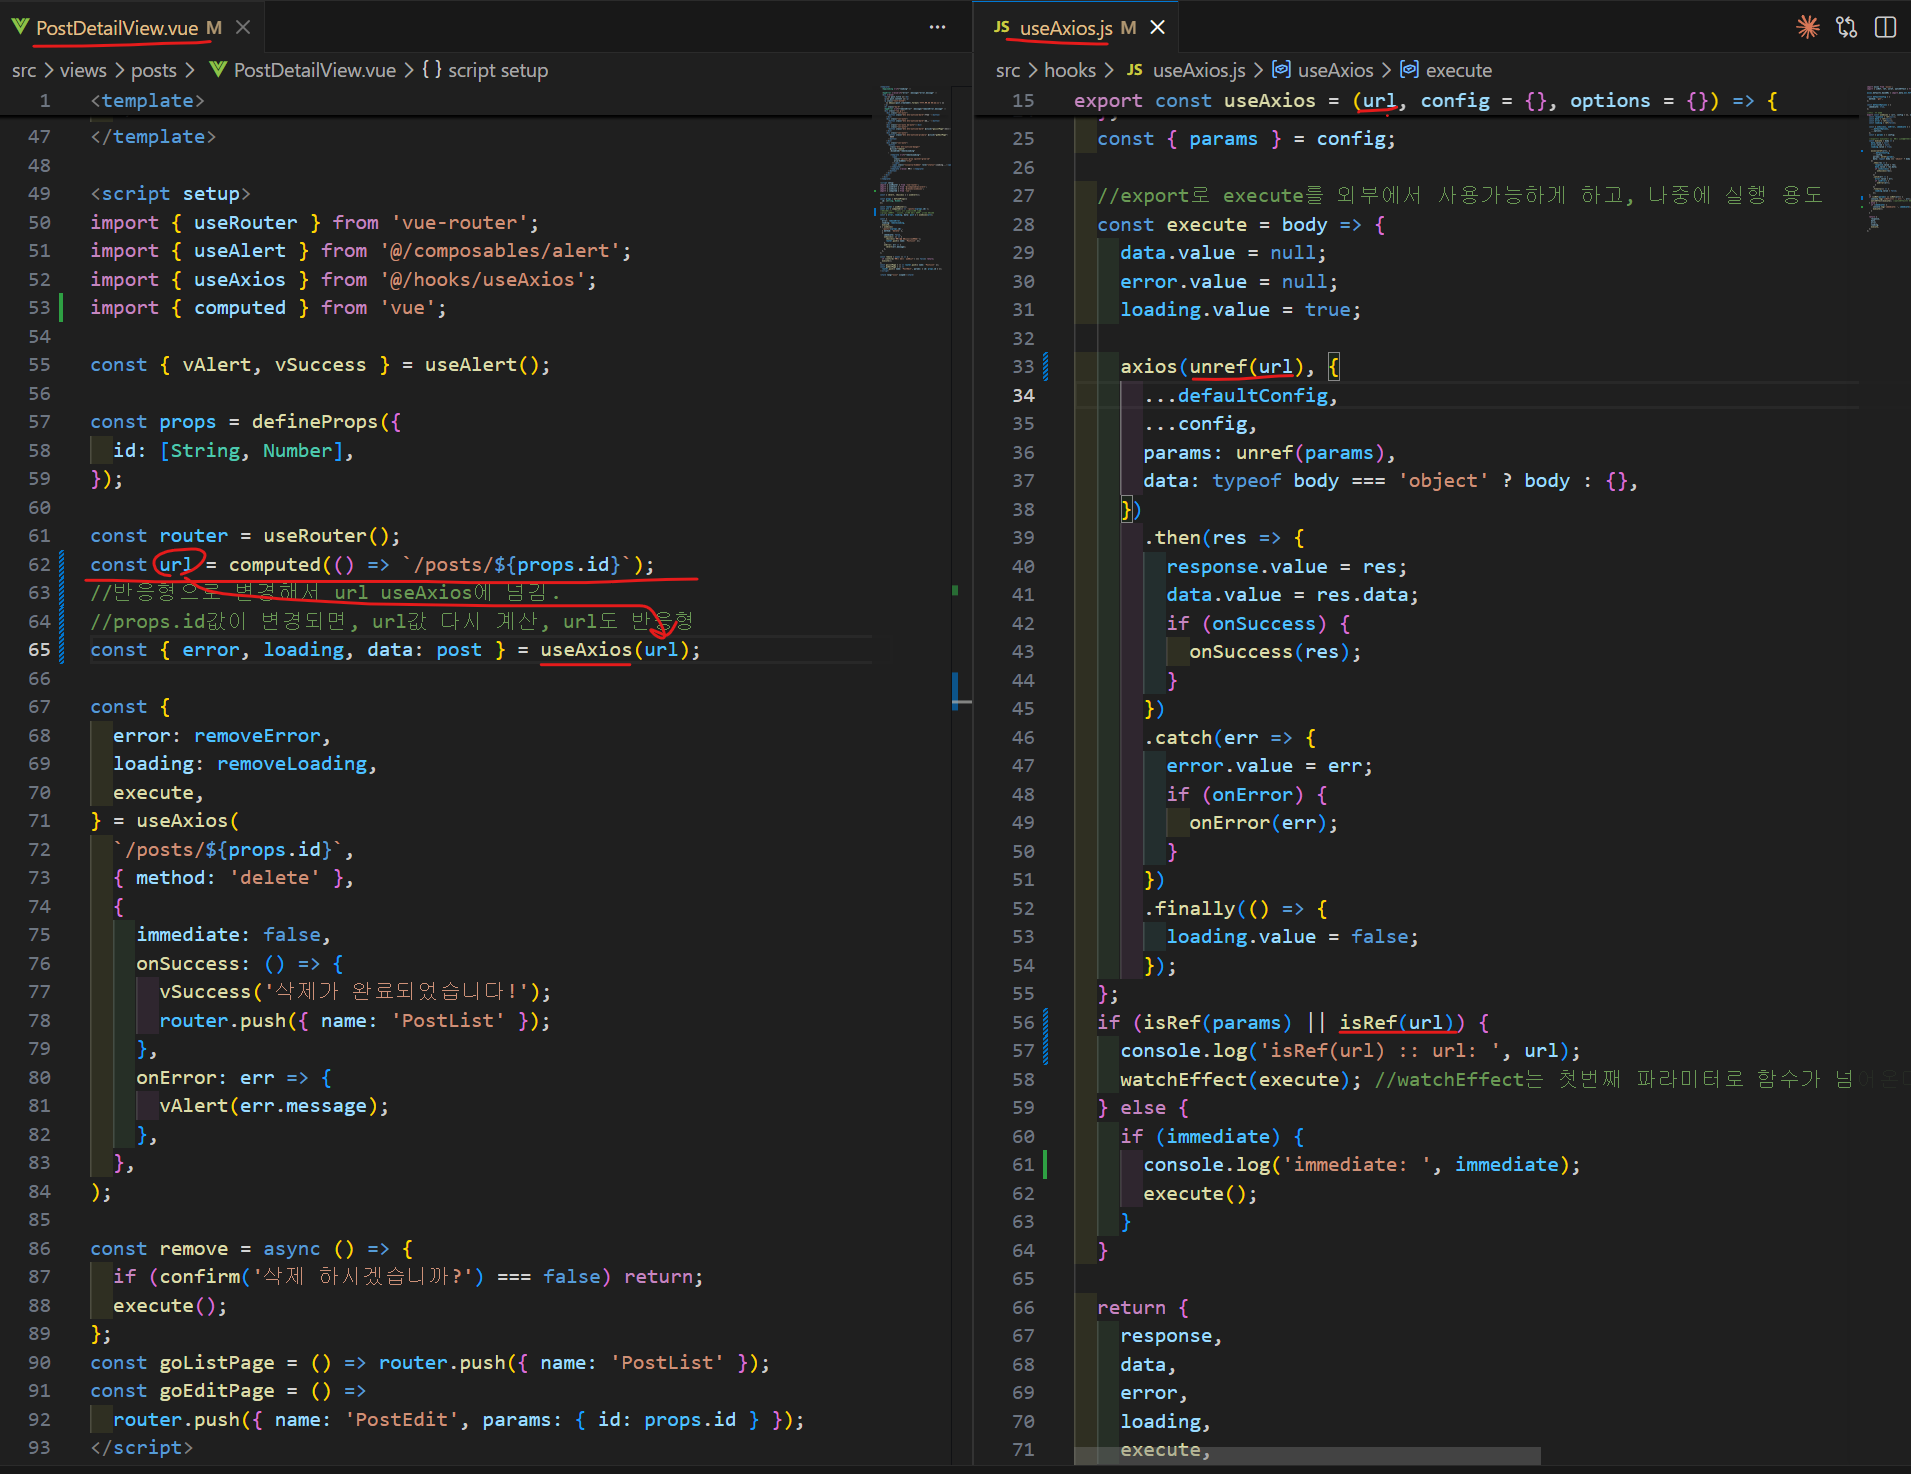This screenshot has height=1474, width=1911.
Task: Select line 65 by its line number
Action: (39, 650)
